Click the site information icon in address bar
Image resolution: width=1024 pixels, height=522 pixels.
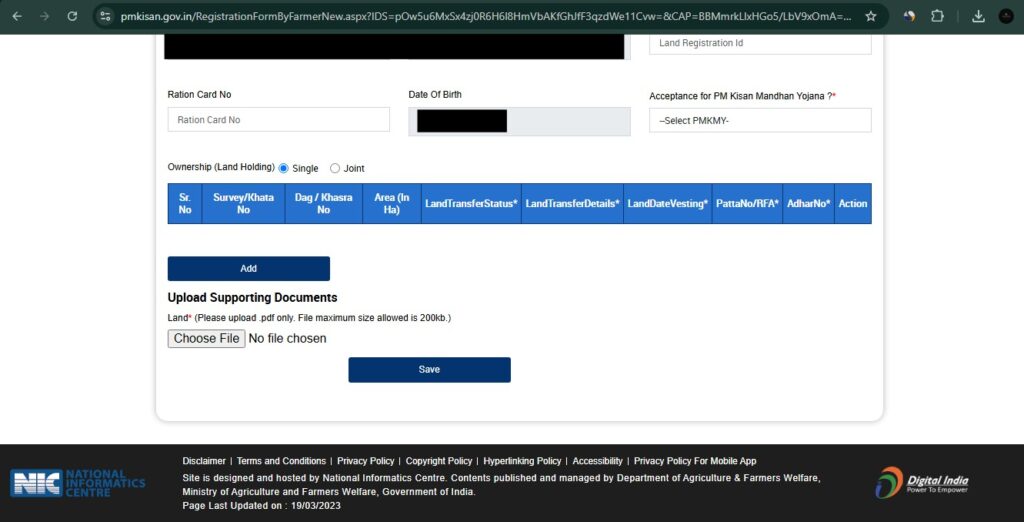click(105, 16)
